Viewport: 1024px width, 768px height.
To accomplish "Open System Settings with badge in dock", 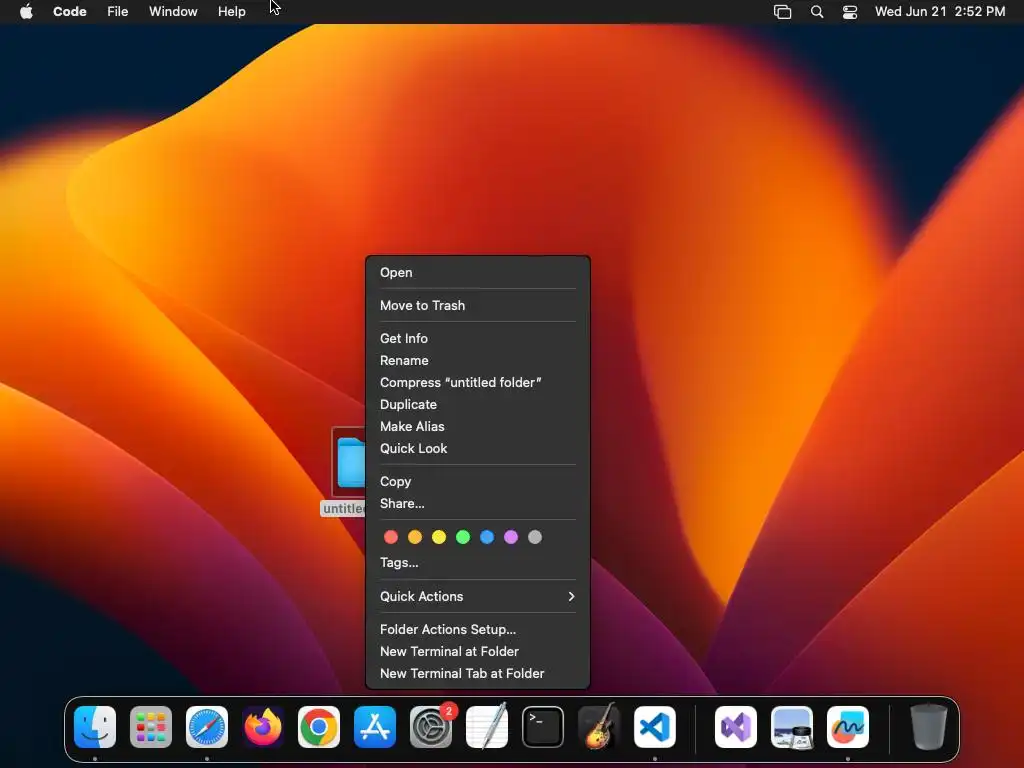I will pos(431,727).
